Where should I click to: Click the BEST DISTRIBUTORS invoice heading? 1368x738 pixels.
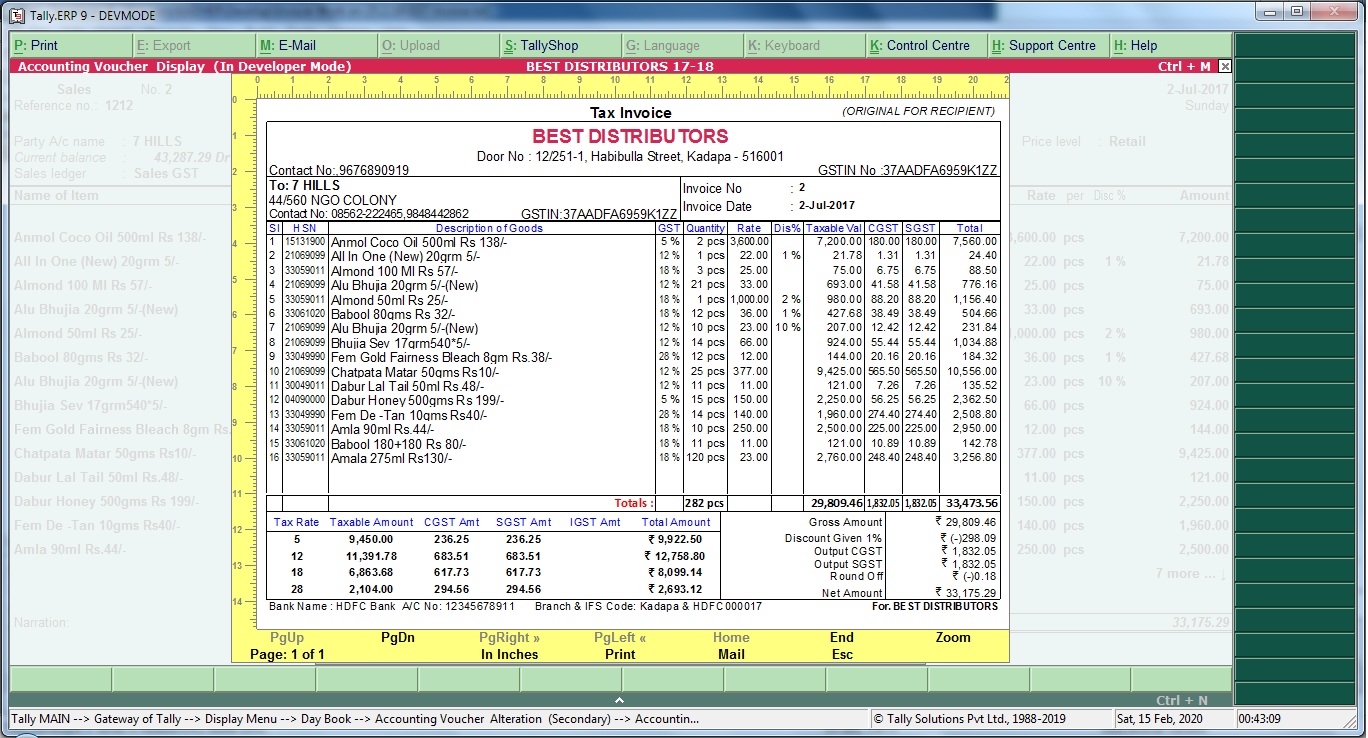click(x=630, y=136)
